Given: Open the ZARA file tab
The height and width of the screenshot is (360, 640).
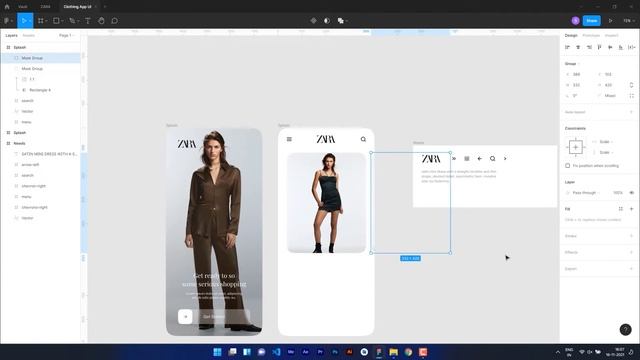Looking at the screenshot, I should (45, 7).
